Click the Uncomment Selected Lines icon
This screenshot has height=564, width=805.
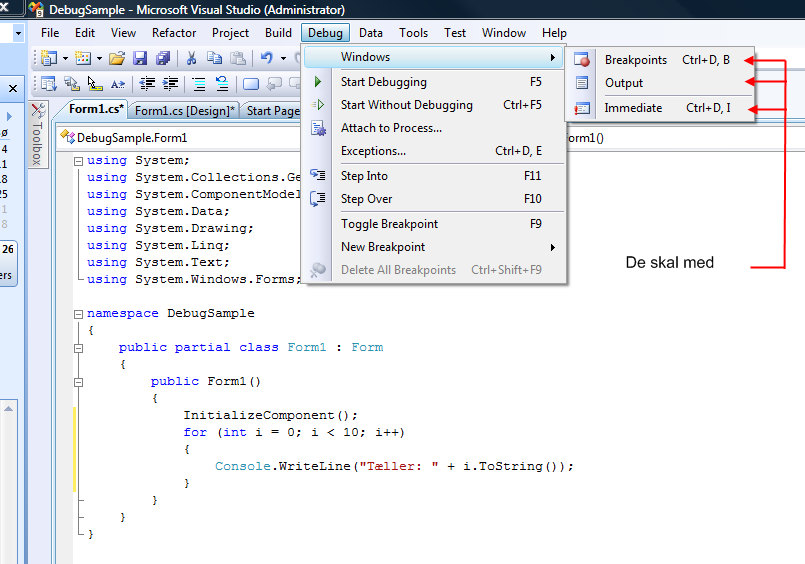222,84
